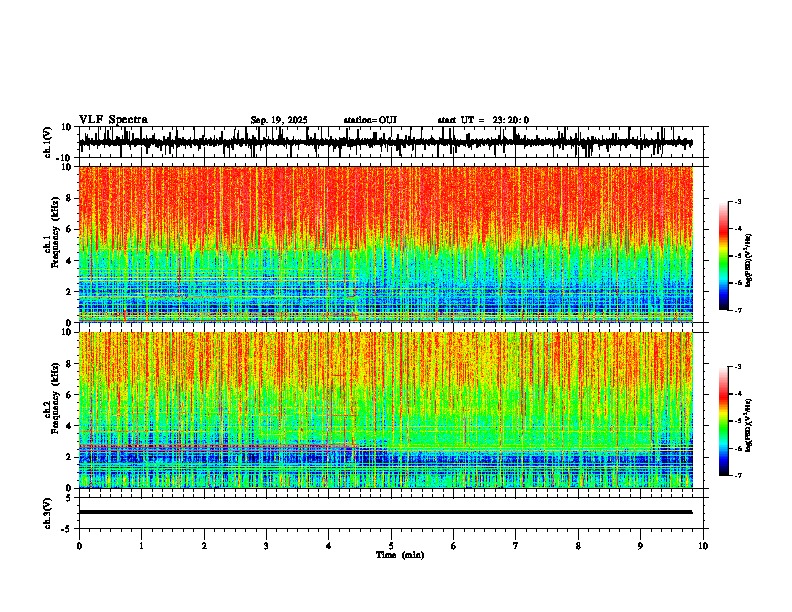The height and width of the screenshot is (612, 792).
Task: Click the "-3" label on the ch.1 colorbar
Action: pyautogui.click(x=737, y=202)
